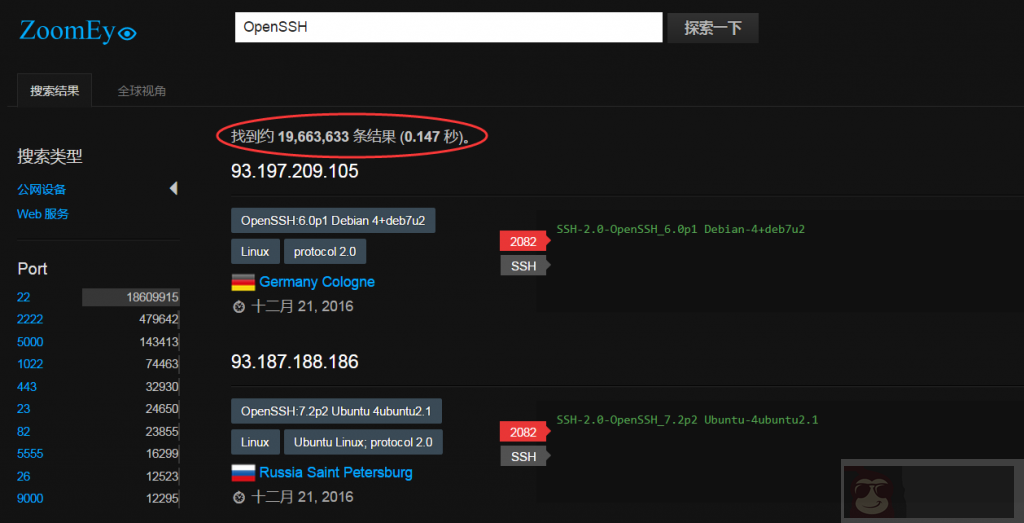The image size is (1024, 523).
Task: Click date 十二月 21, 2016 under Germany Cologne
Action: pos(302,306)
